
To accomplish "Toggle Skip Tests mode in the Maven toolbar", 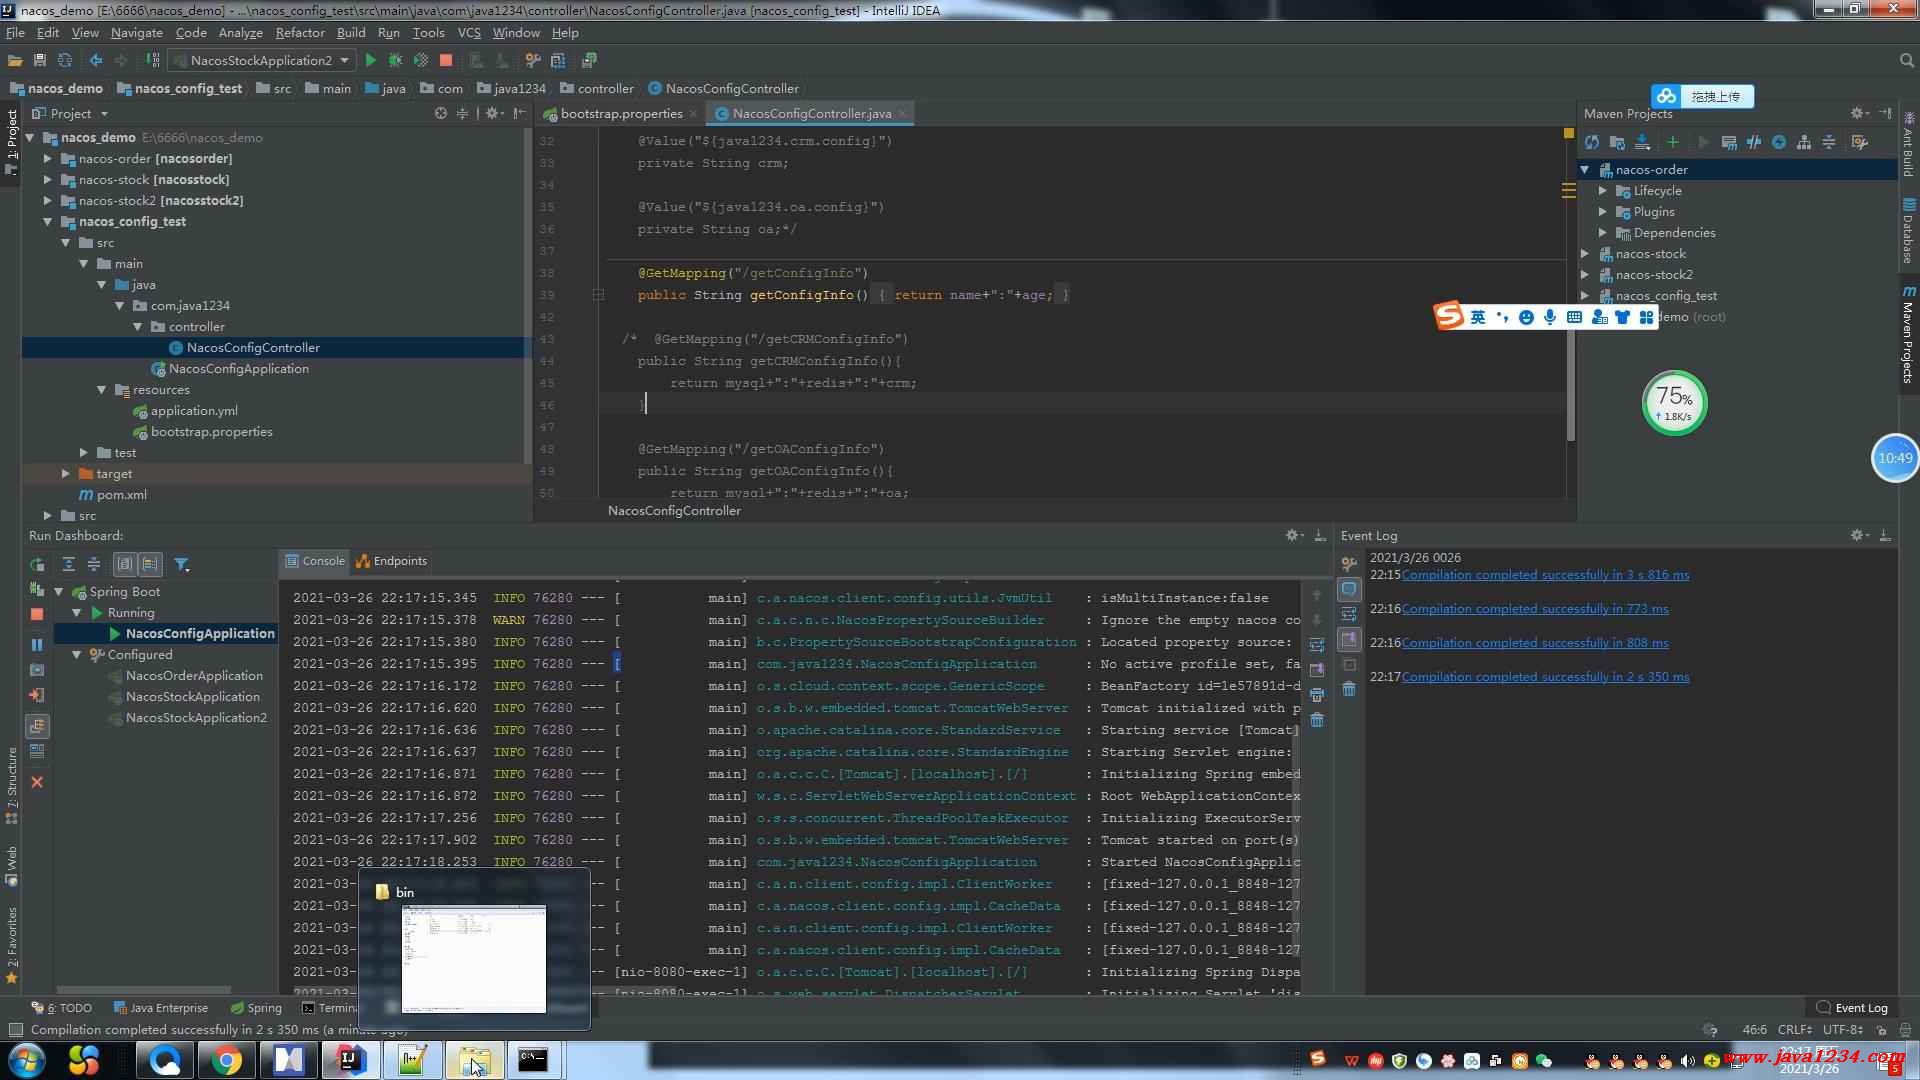I will coord(1779,142).
